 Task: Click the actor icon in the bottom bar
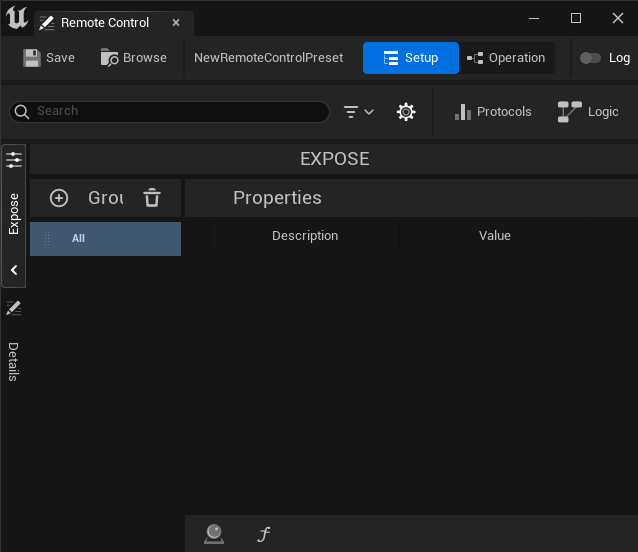pos(214,534)
